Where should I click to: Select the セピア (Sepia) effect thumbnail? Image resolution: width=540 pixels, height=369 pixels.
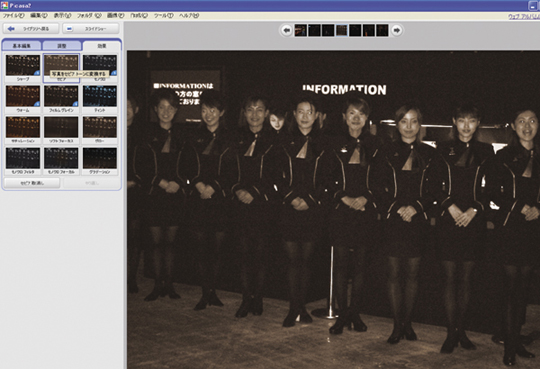coord(61,68)
